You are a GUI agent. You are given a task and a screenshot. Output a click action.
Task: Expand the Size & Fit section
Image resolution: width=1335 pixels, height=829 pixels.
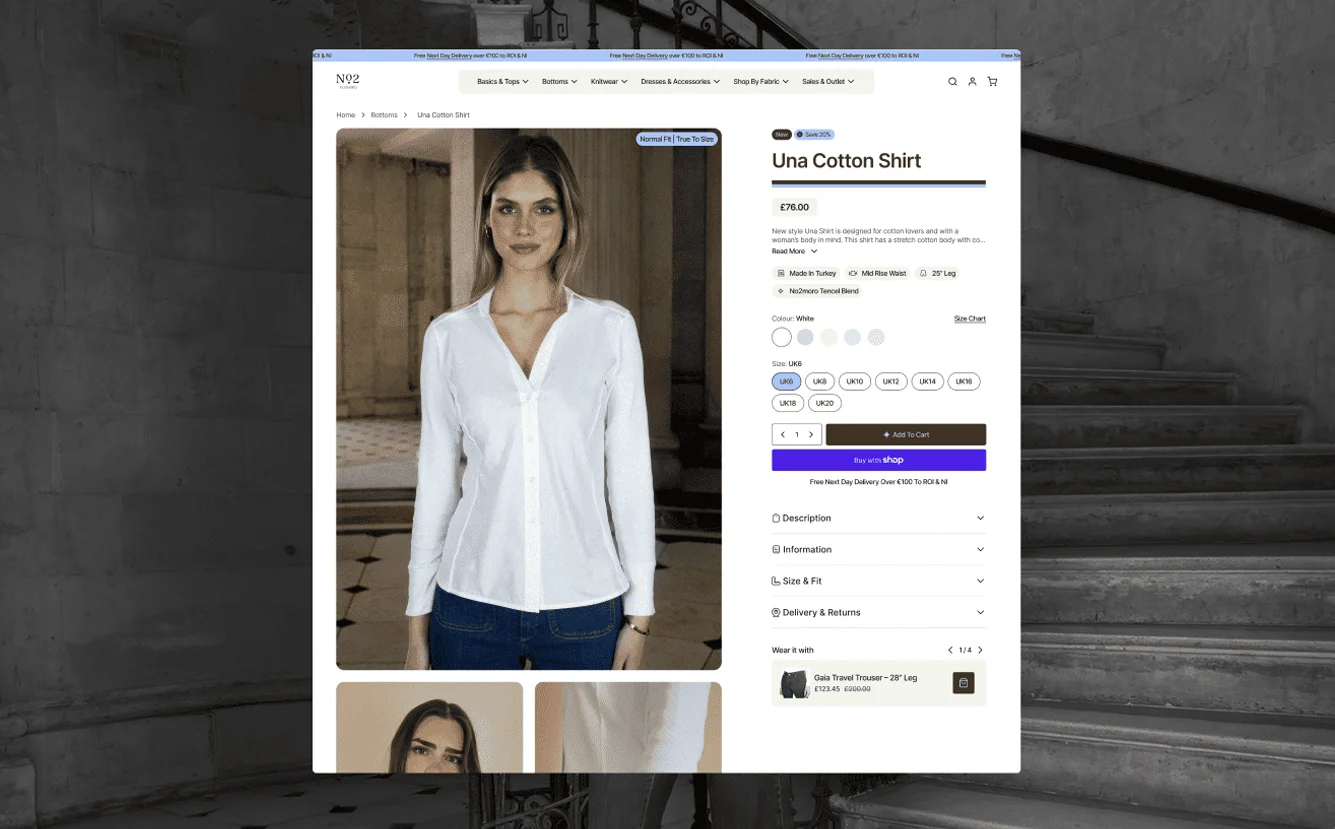pos(879,581)
